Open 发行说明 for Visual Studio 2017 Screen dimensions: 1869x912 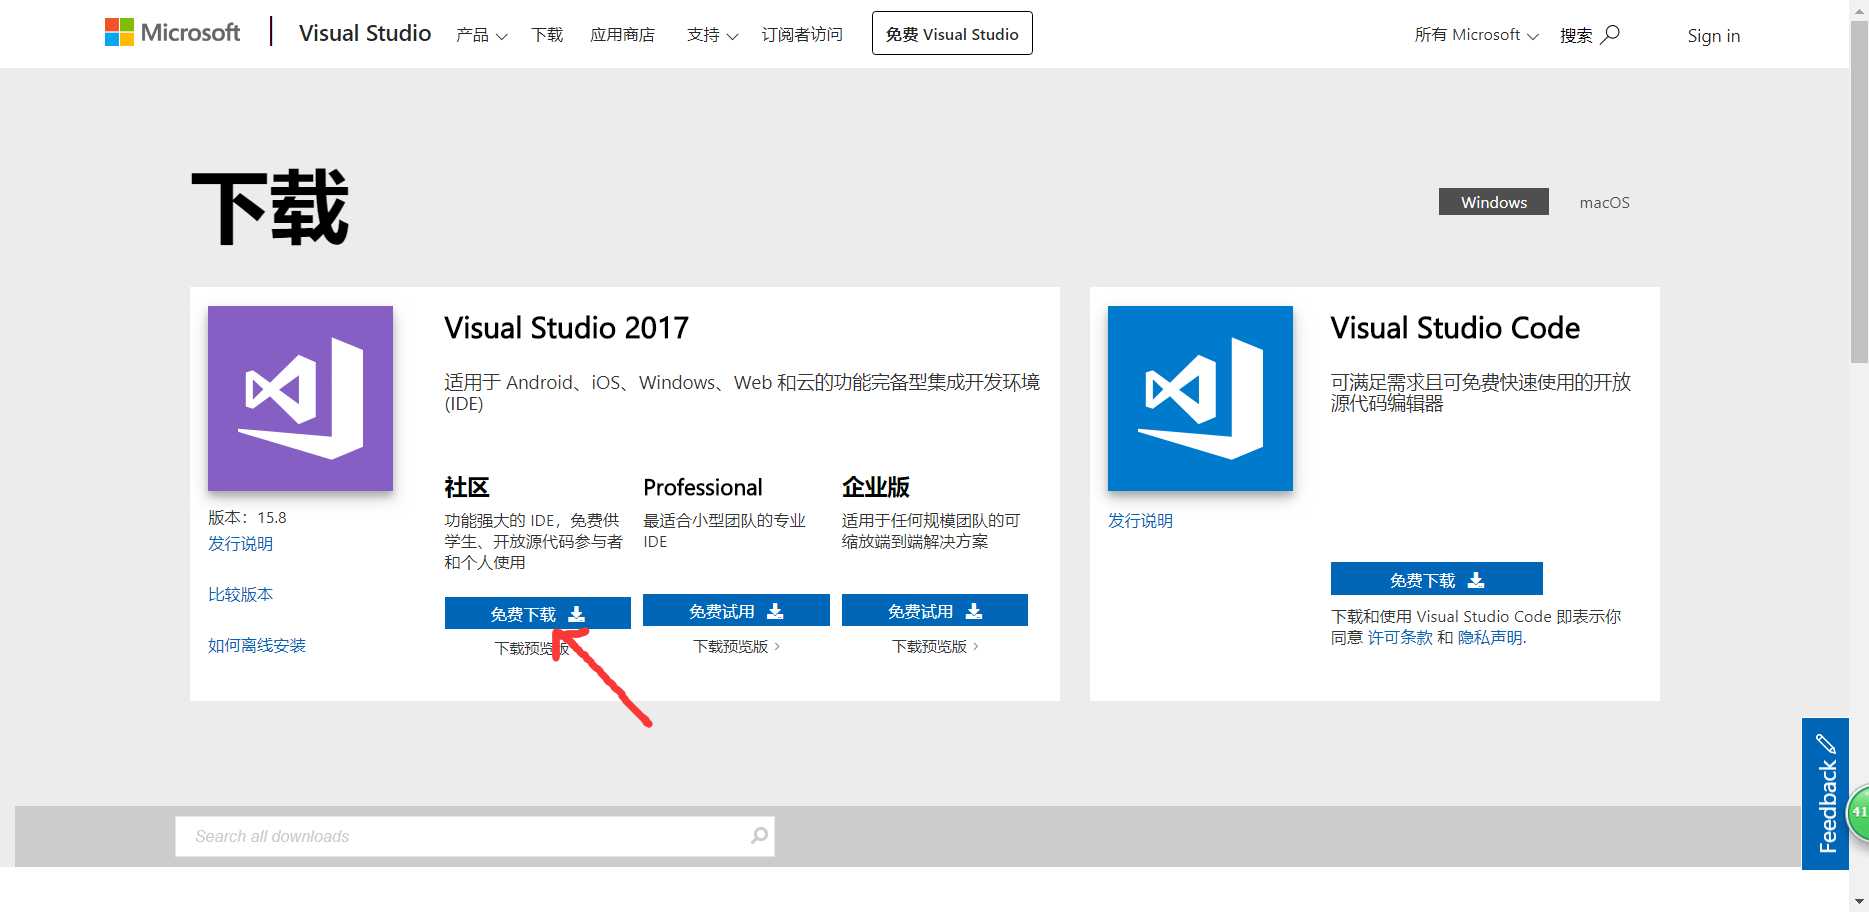(x=240, y=543)
